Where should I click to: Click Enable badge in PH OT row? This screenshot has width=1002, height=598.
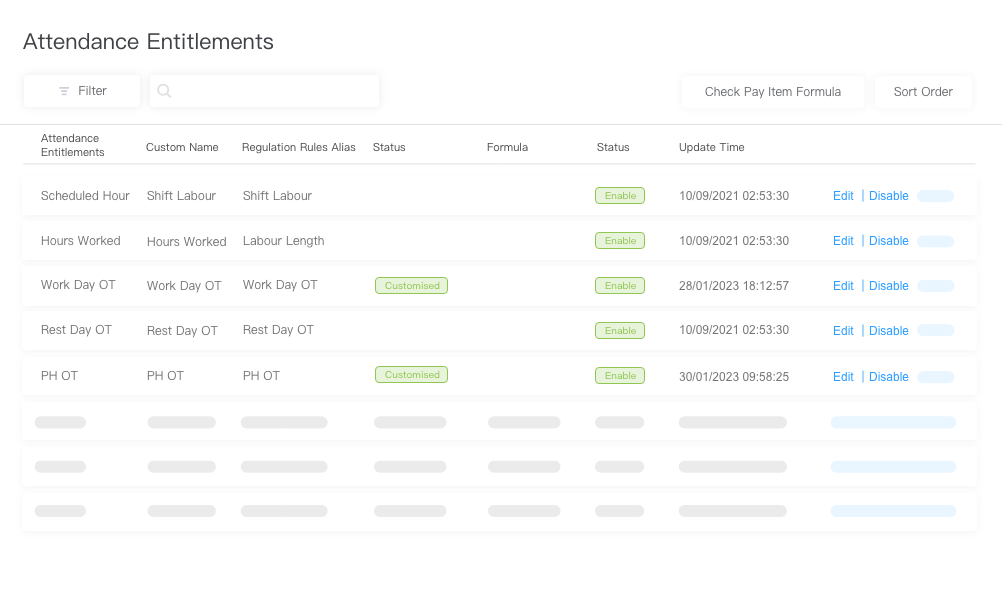[620, 376]
